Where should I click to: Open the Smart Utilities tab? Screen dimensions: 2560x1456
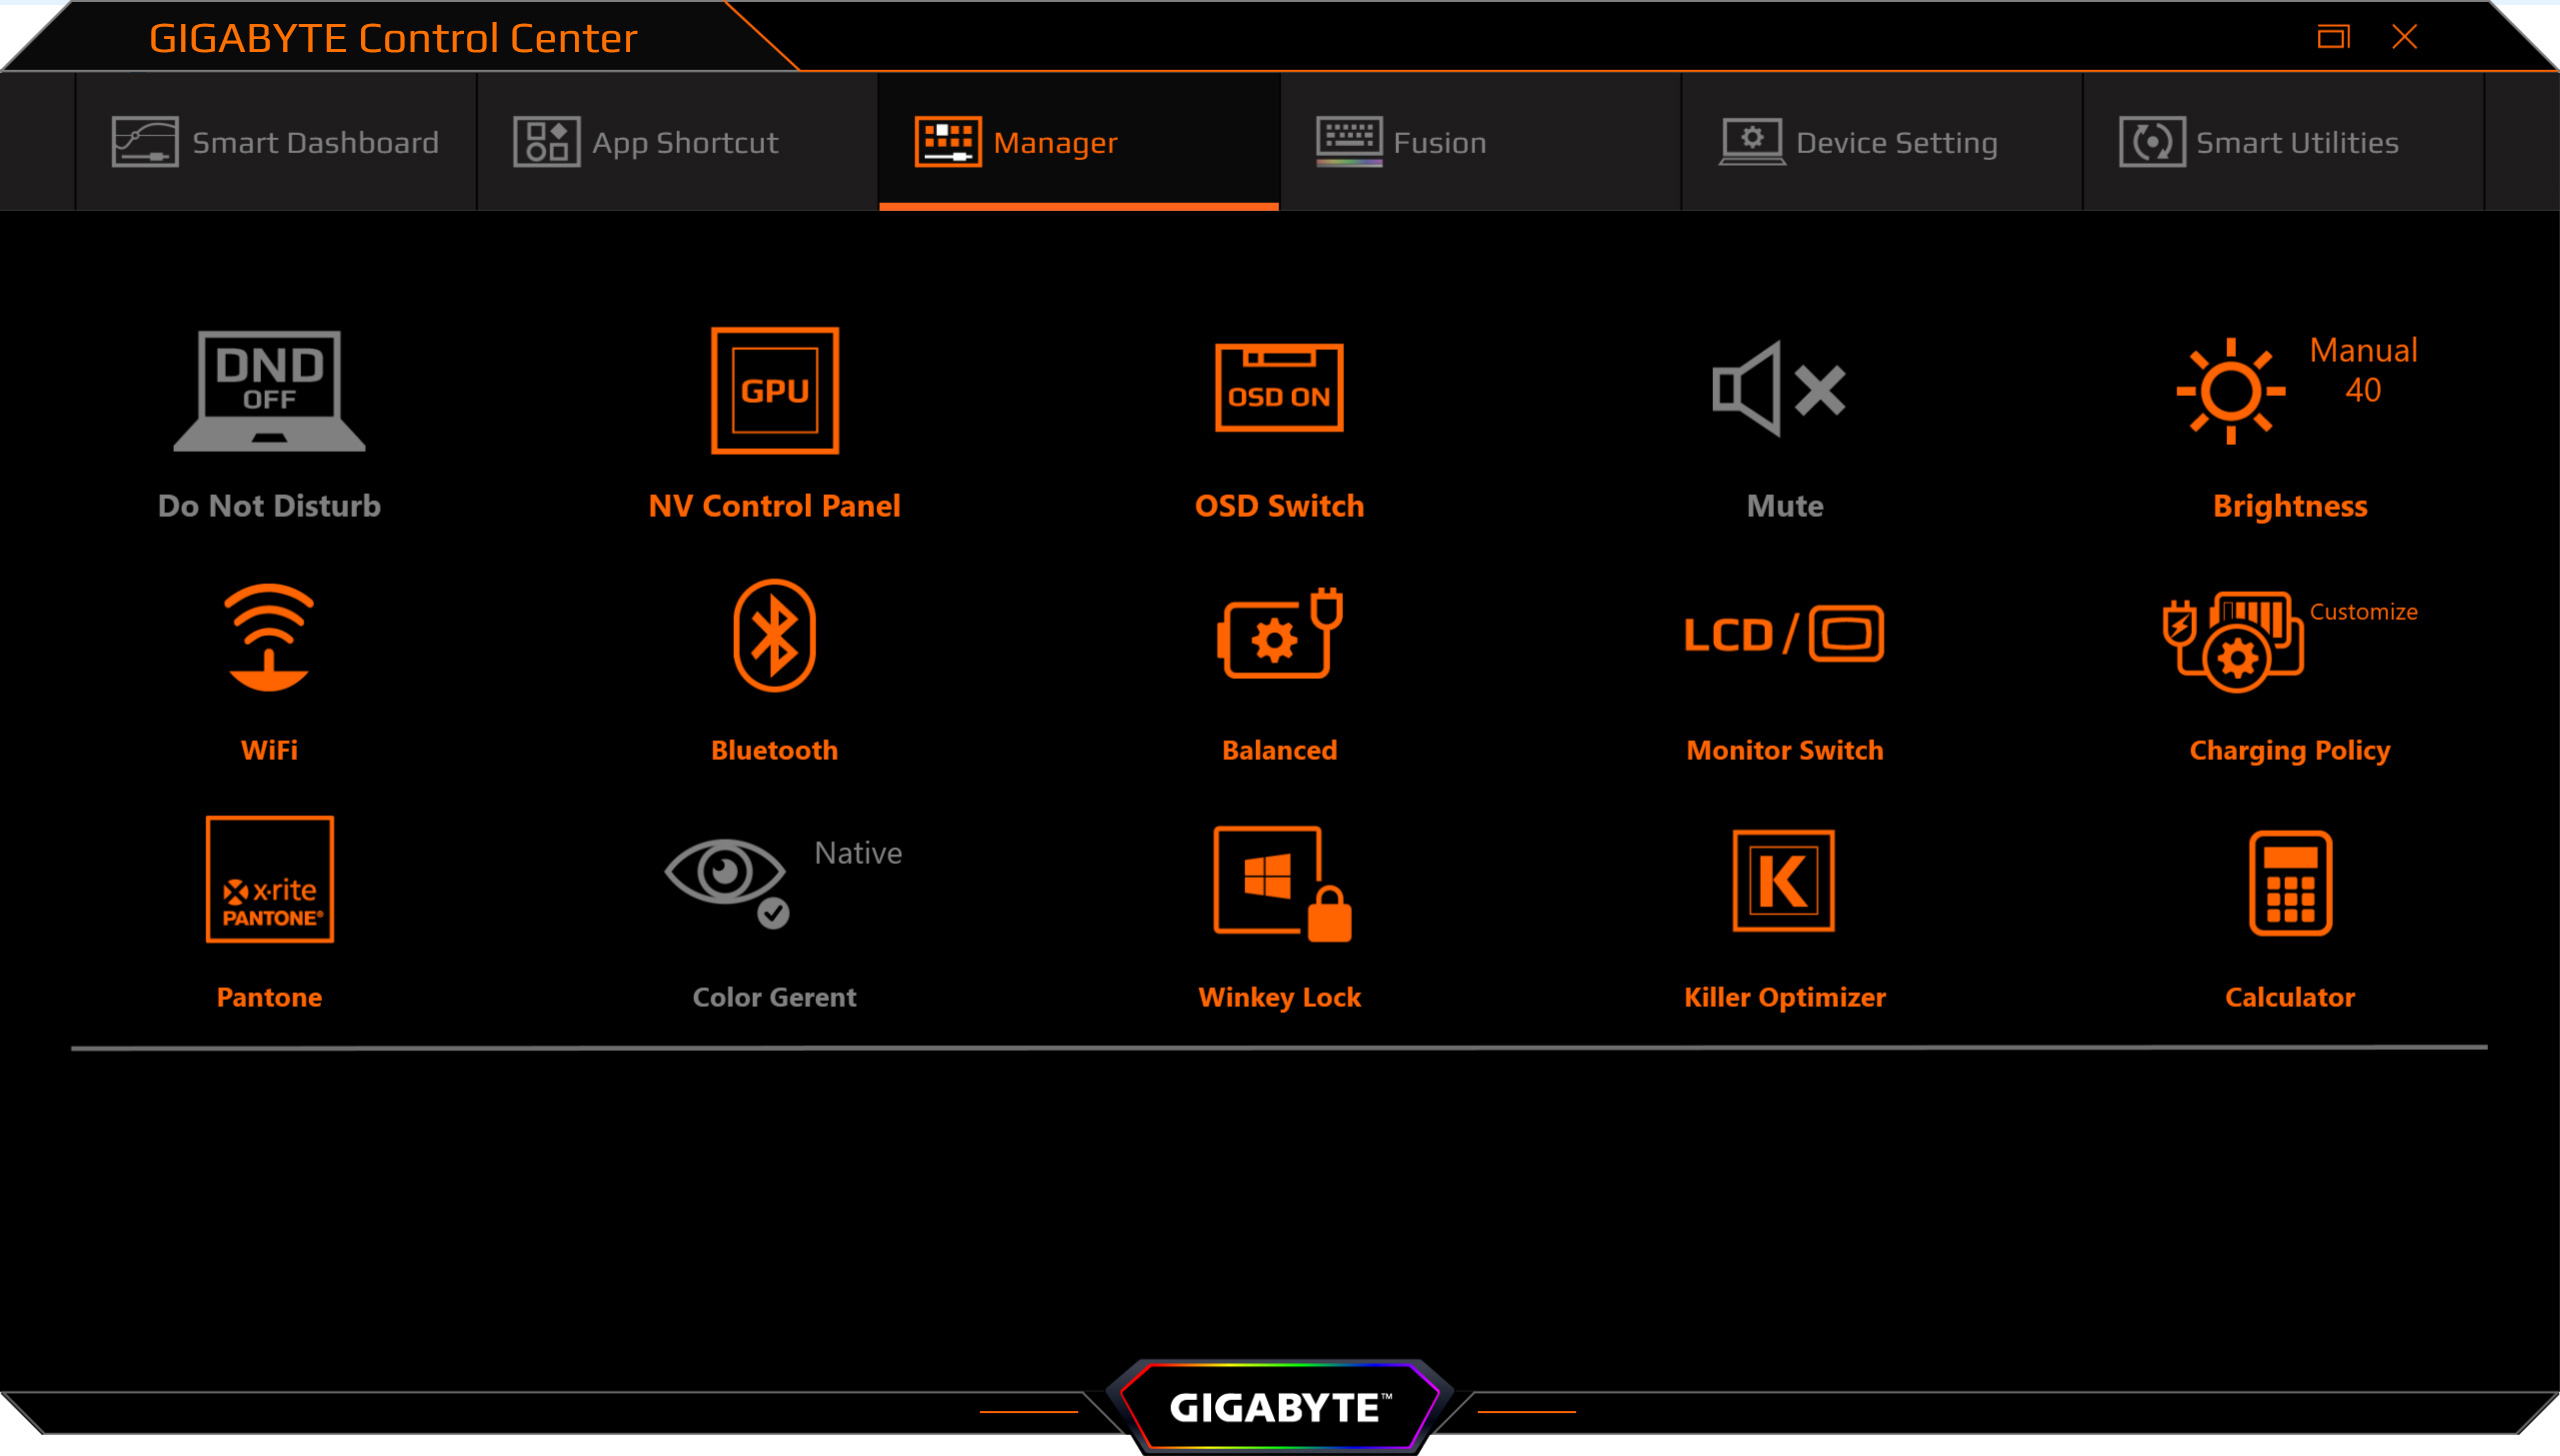pos(2284,142)
